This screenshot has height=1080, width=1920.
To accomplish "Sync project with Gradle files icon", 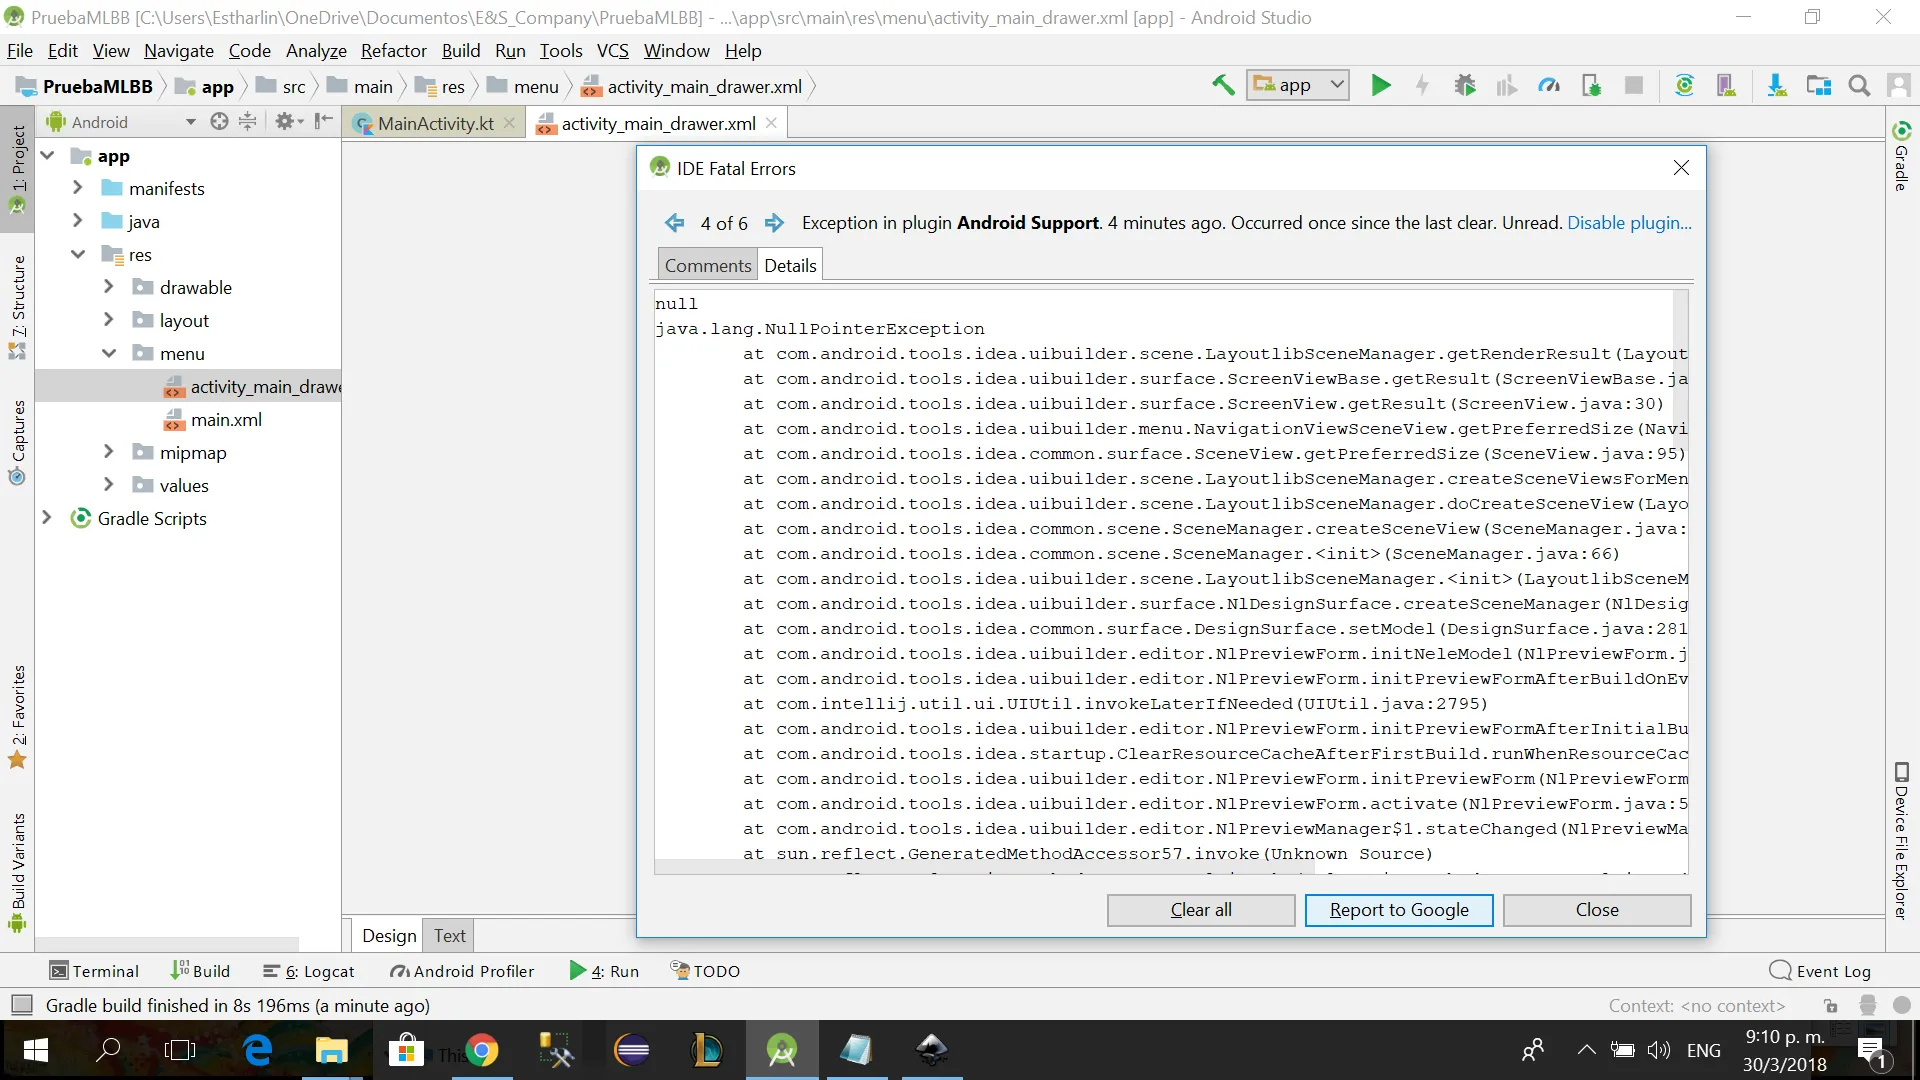I will click(x=1684, y=86).
